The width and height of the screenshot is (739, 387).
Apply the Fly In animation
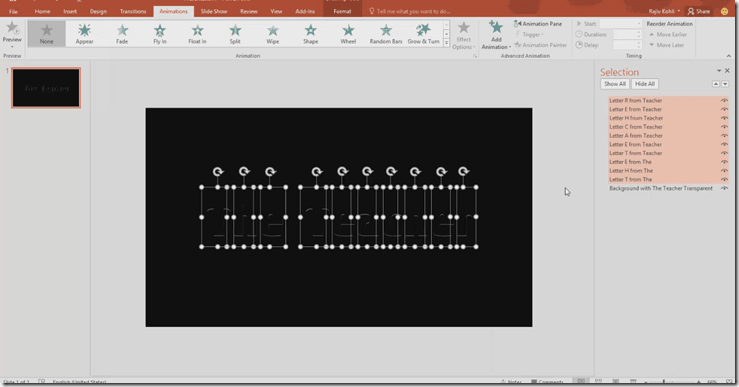point(160,33)
